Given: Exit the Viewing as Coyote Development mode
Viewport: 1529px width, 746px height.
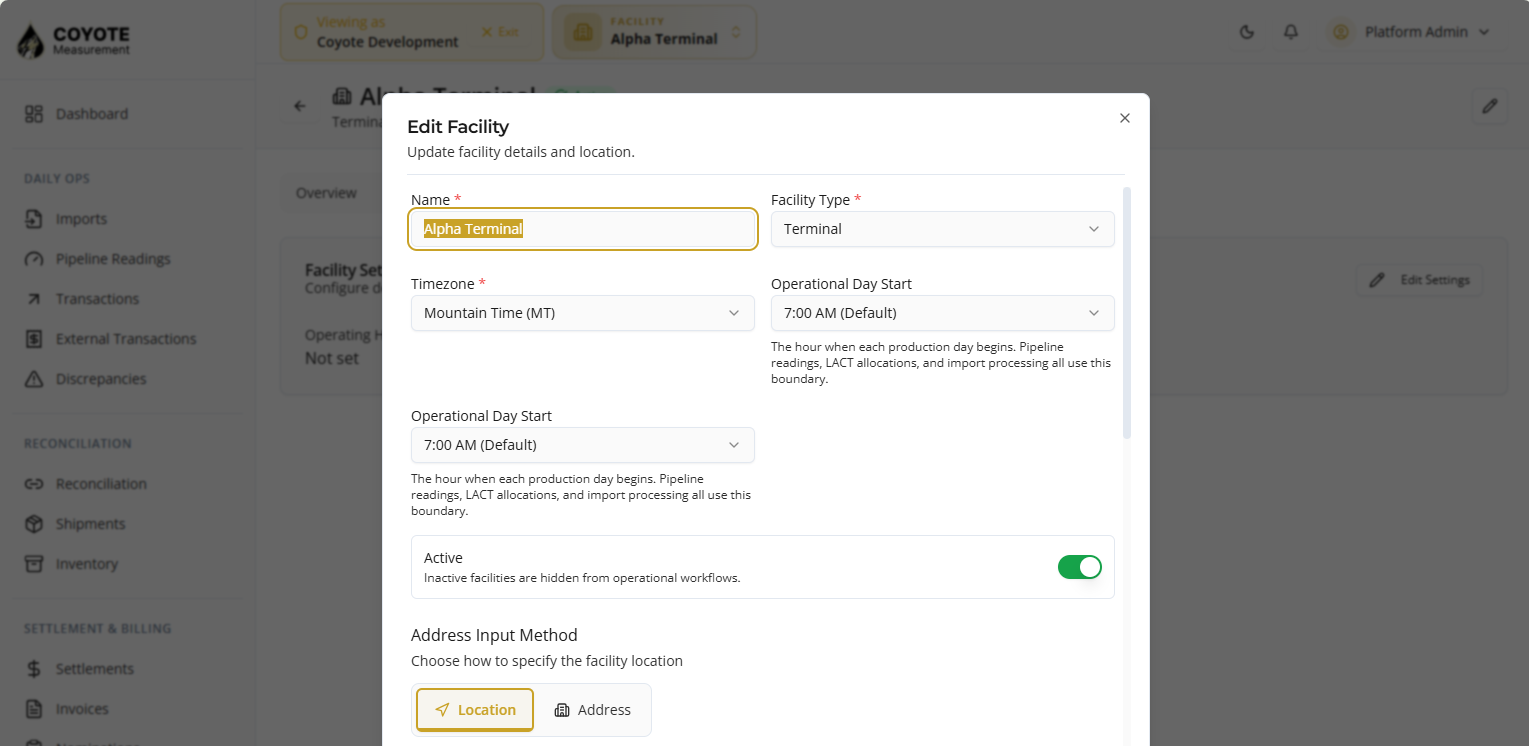Looking at the screenshot, I should (500, 32).
